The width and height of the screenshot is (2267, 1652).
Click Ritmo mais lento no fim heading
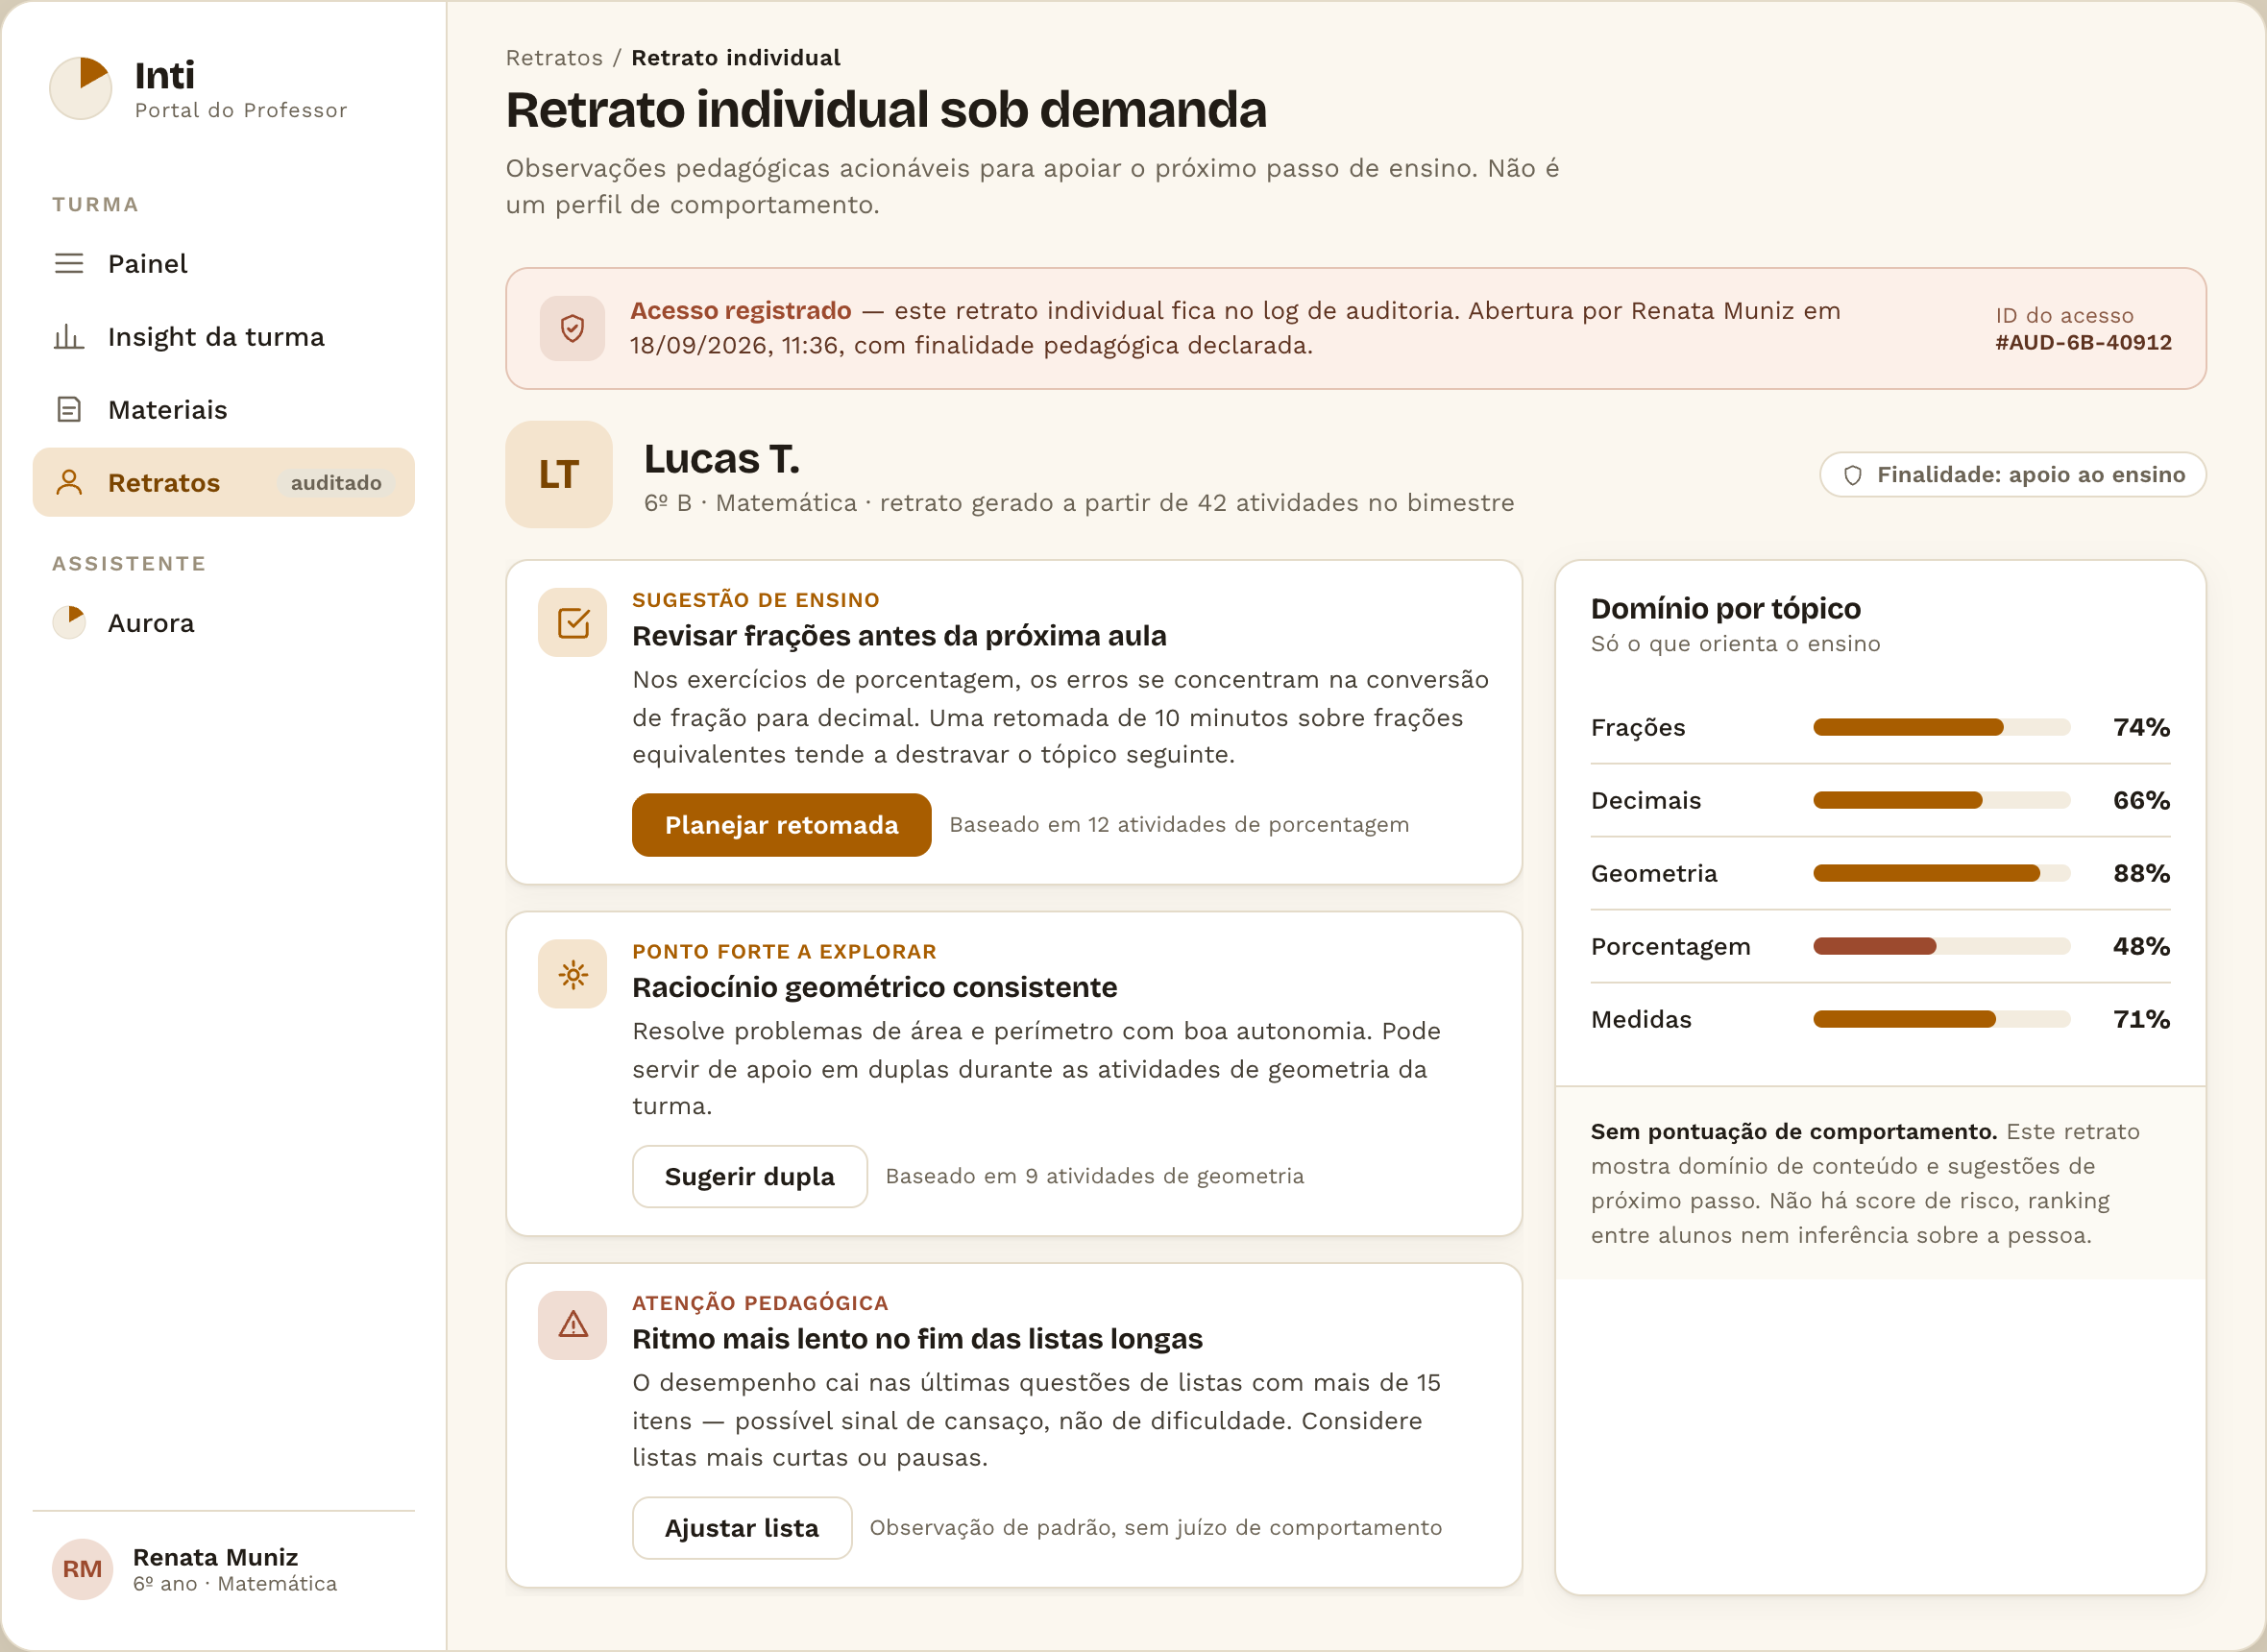click(x=917, y=1339)
